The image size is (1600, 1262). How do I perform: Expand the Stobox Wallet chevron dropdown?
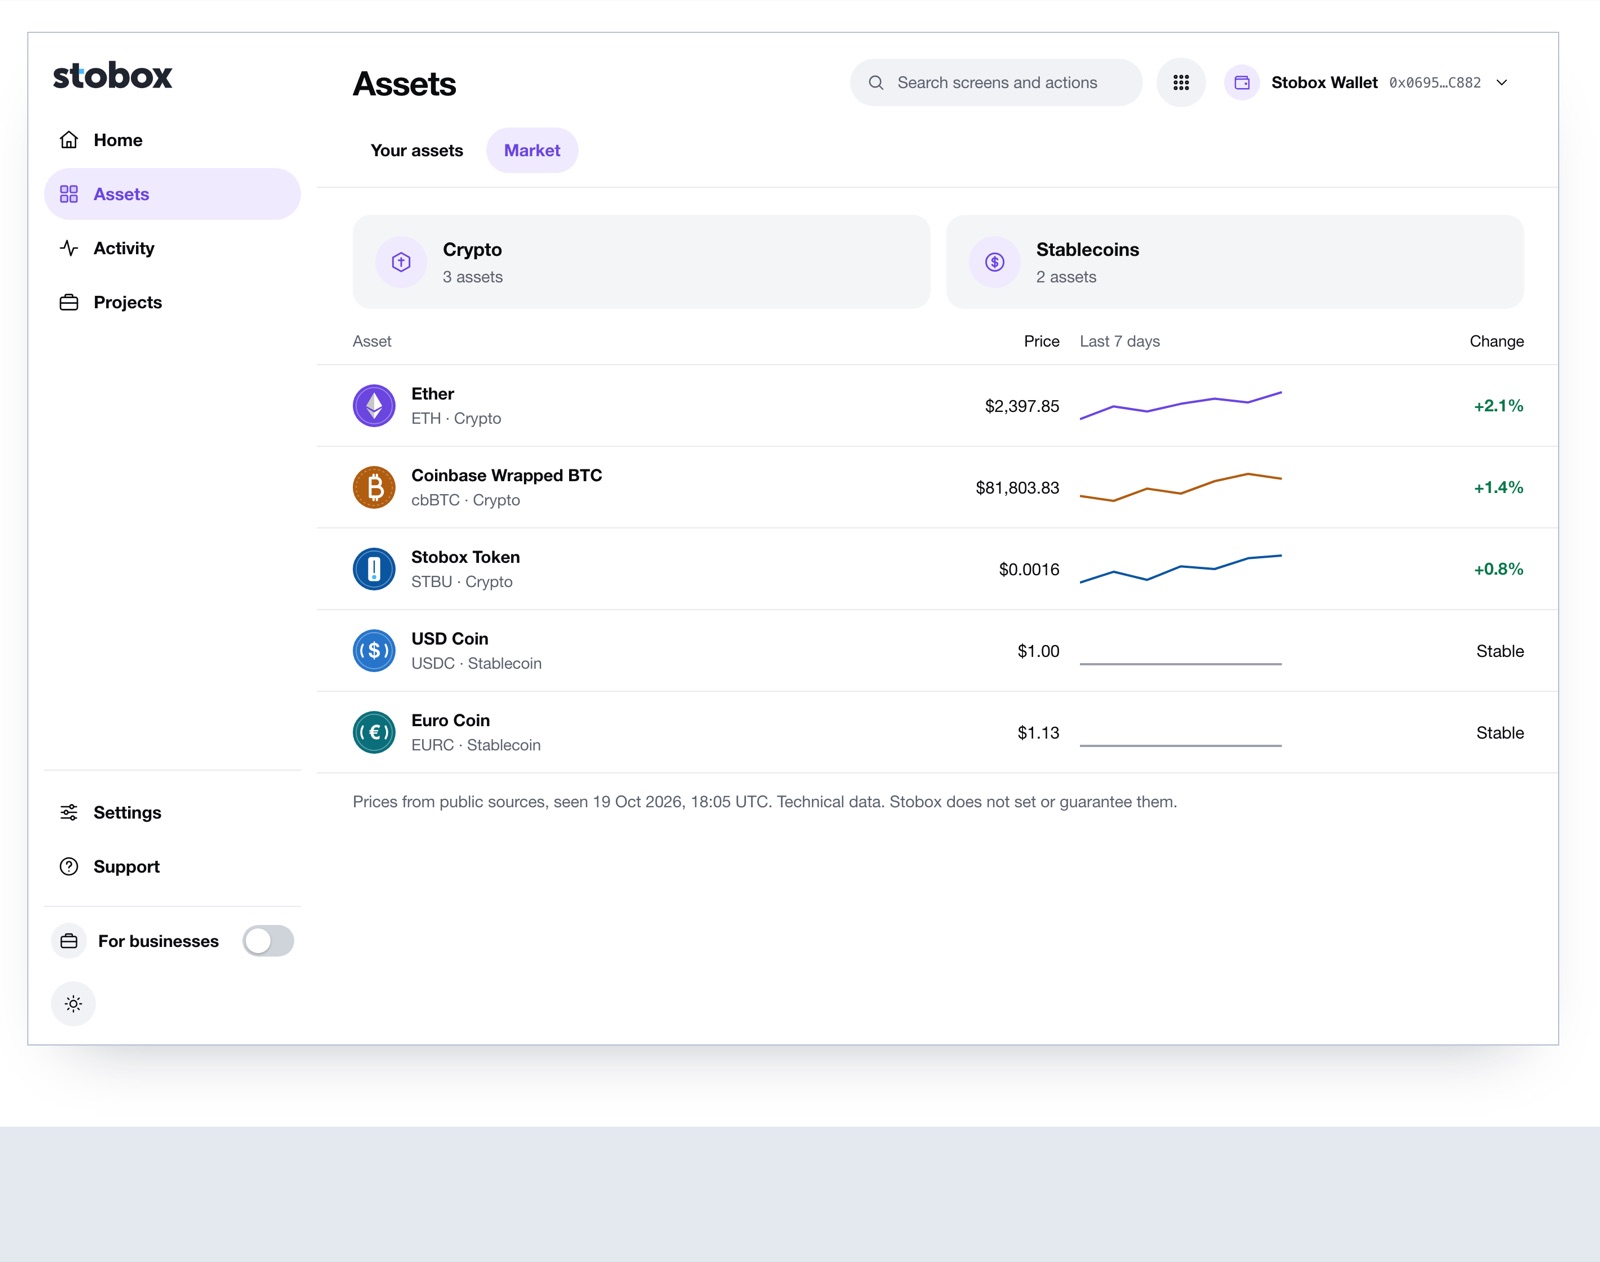pyautogui.click(x=1502, y=82)
